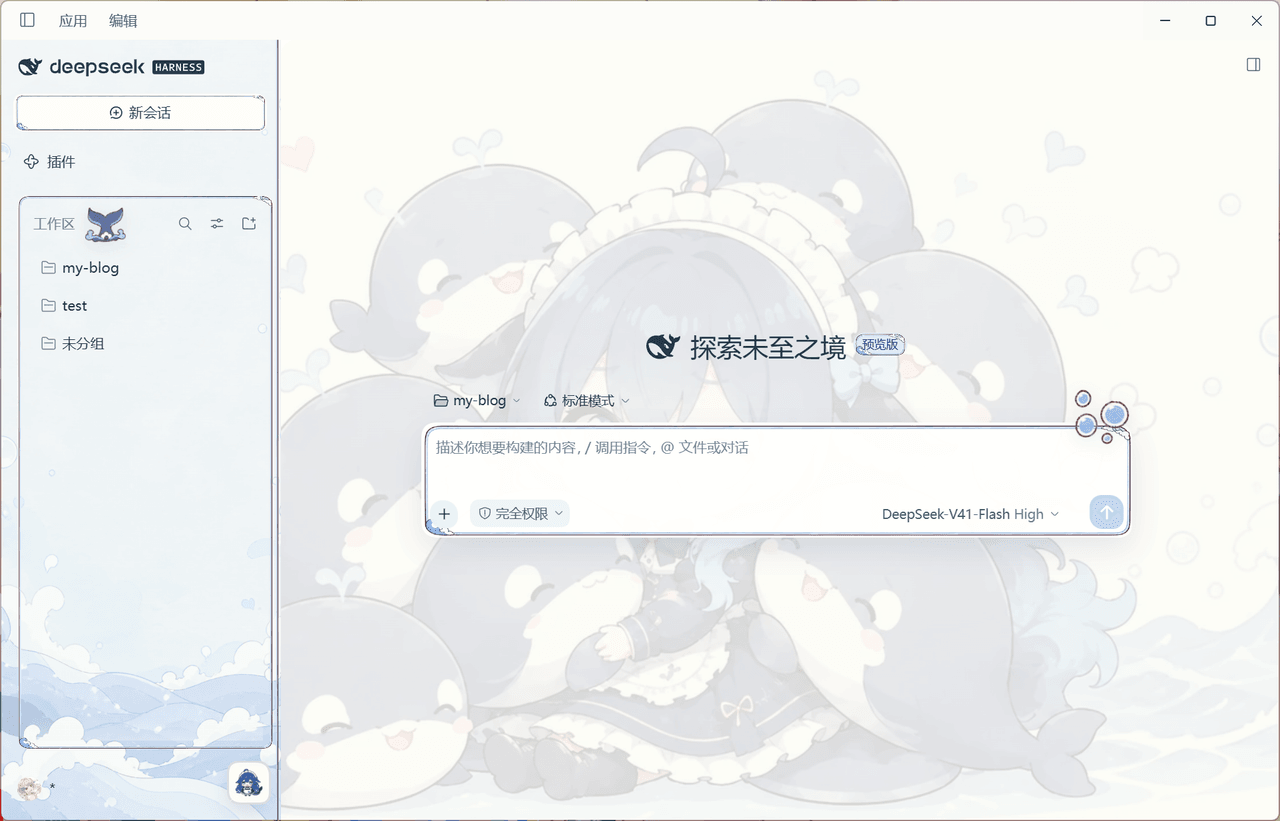Toggle the left sidebar panel icon

tap(27, 20)
